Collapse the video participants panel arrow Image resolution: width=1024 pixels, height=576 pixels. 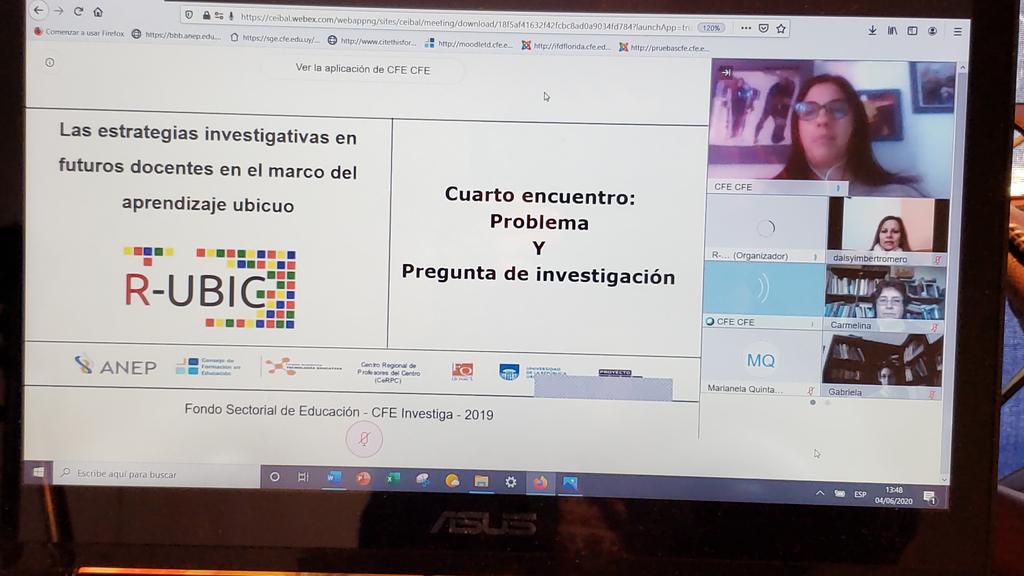pyautogui.click(x=726, y=72)
